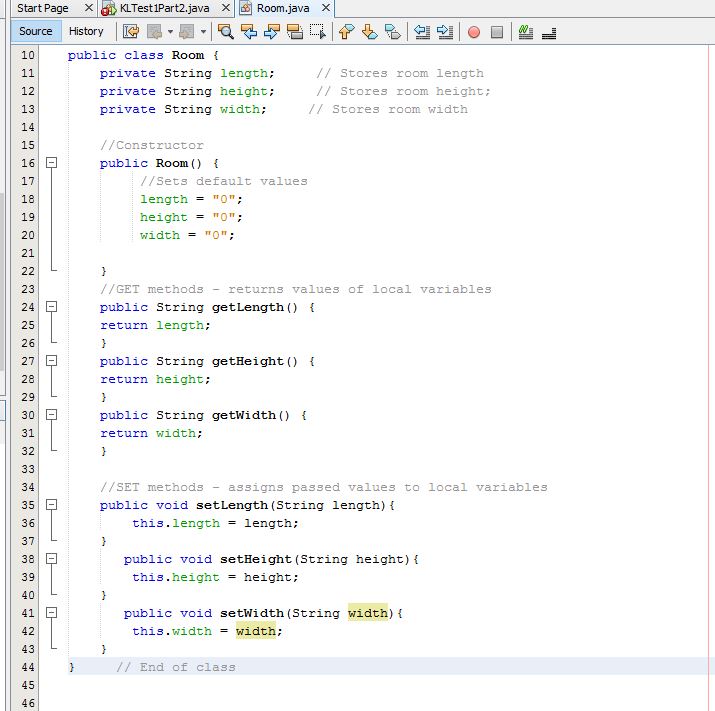The height and width of the screenshot is (711, 715).
Task: Toggle rectangular selection mode
Action: pyautogui.click(x=318, y=32)
